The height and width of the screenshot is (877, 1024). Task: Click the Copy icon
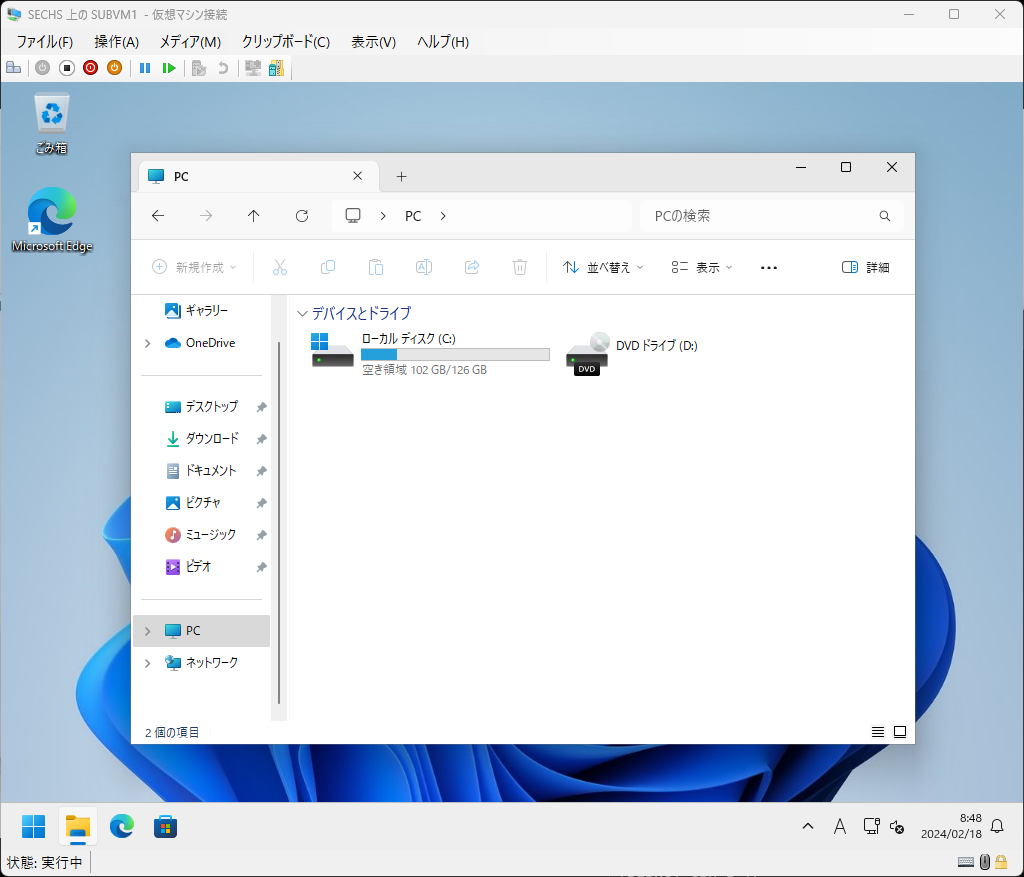(x=328, y=267)
